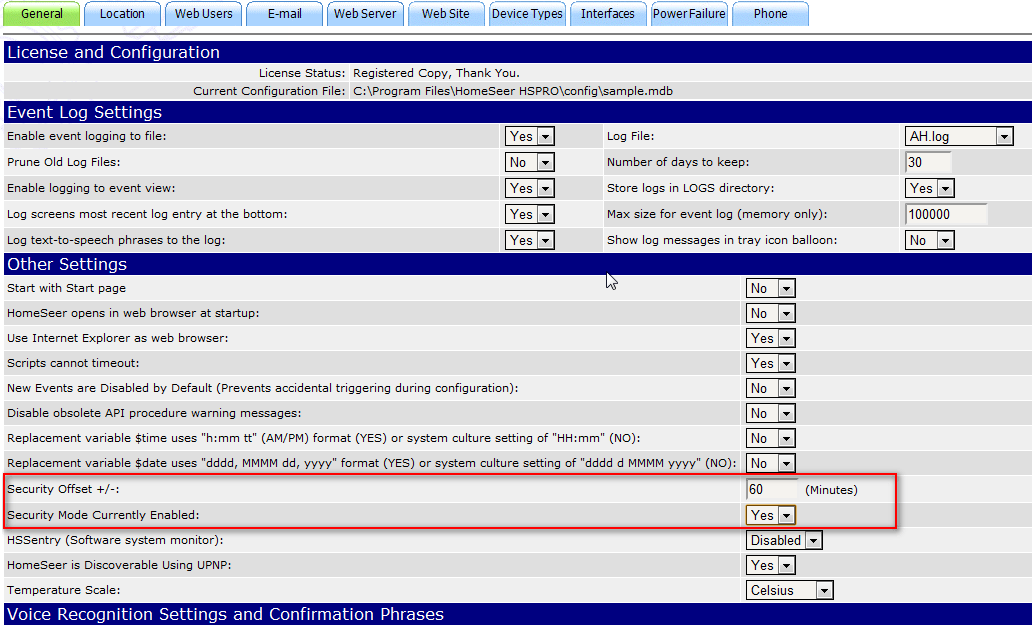Click 'Registered Copy, Thank You.' license text
The height and width of the screenshot is (626, 1032).
coord(436,73)
